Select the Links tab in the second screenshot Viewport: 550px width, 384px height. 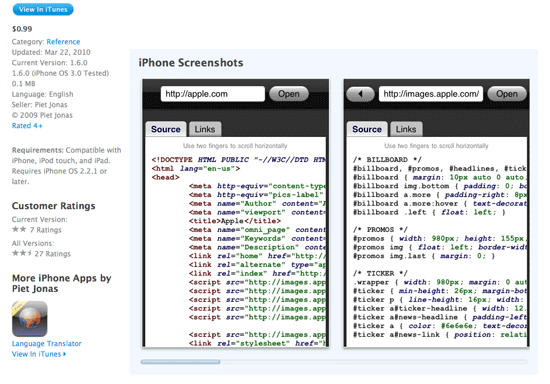point(406,129)
